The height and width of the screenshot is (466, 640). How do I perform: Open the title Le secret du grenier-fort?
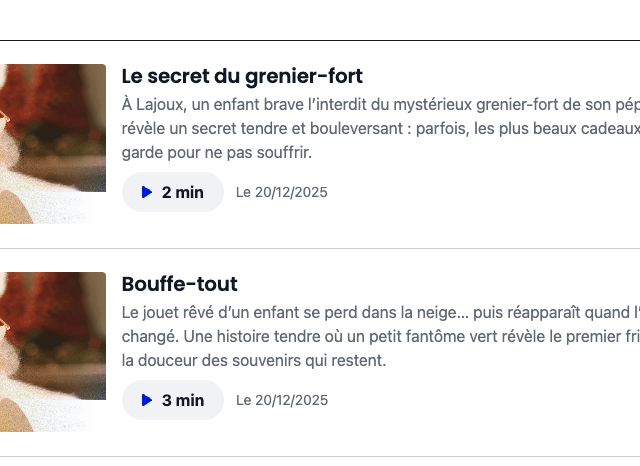242,76
